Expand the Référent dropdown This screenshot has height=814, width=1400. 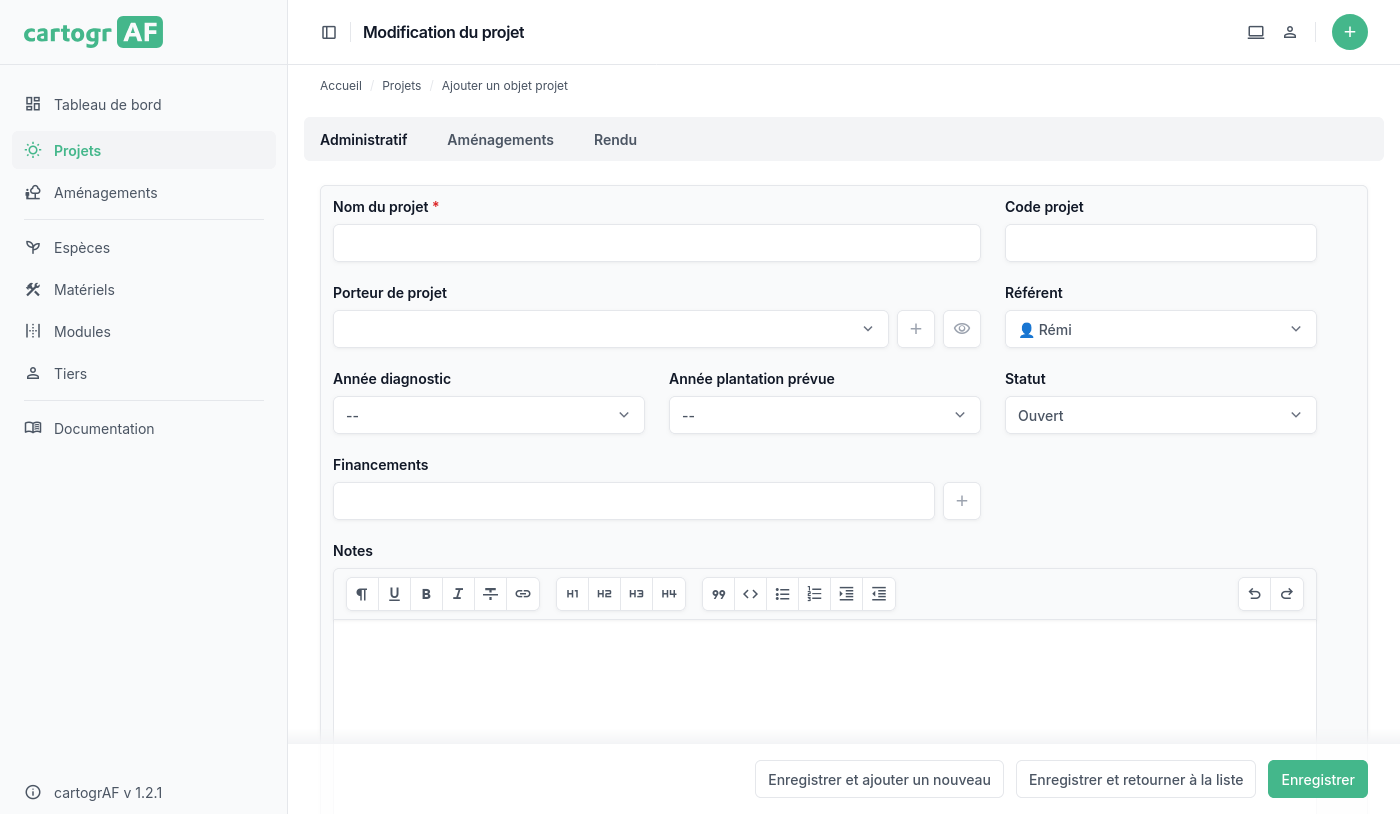1160,329
